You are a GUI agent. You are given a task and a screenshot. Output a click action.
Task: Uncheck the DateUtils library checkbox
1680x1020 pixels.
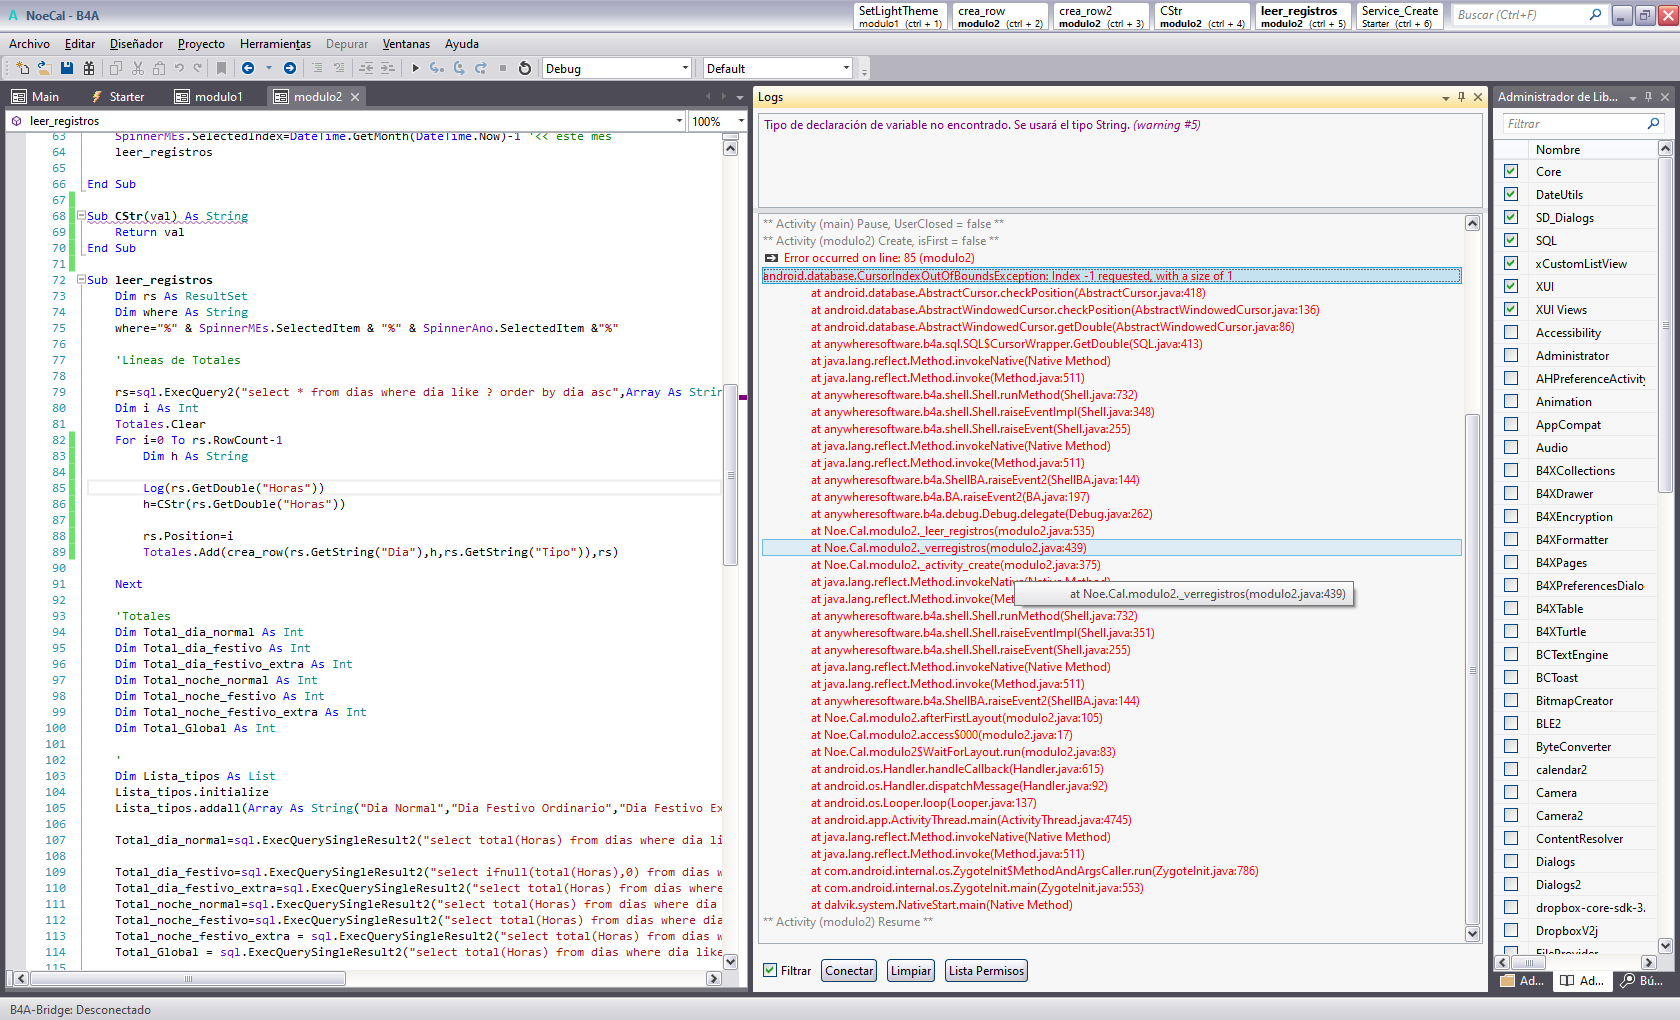pyautogui.click(x=1511, y=194)
